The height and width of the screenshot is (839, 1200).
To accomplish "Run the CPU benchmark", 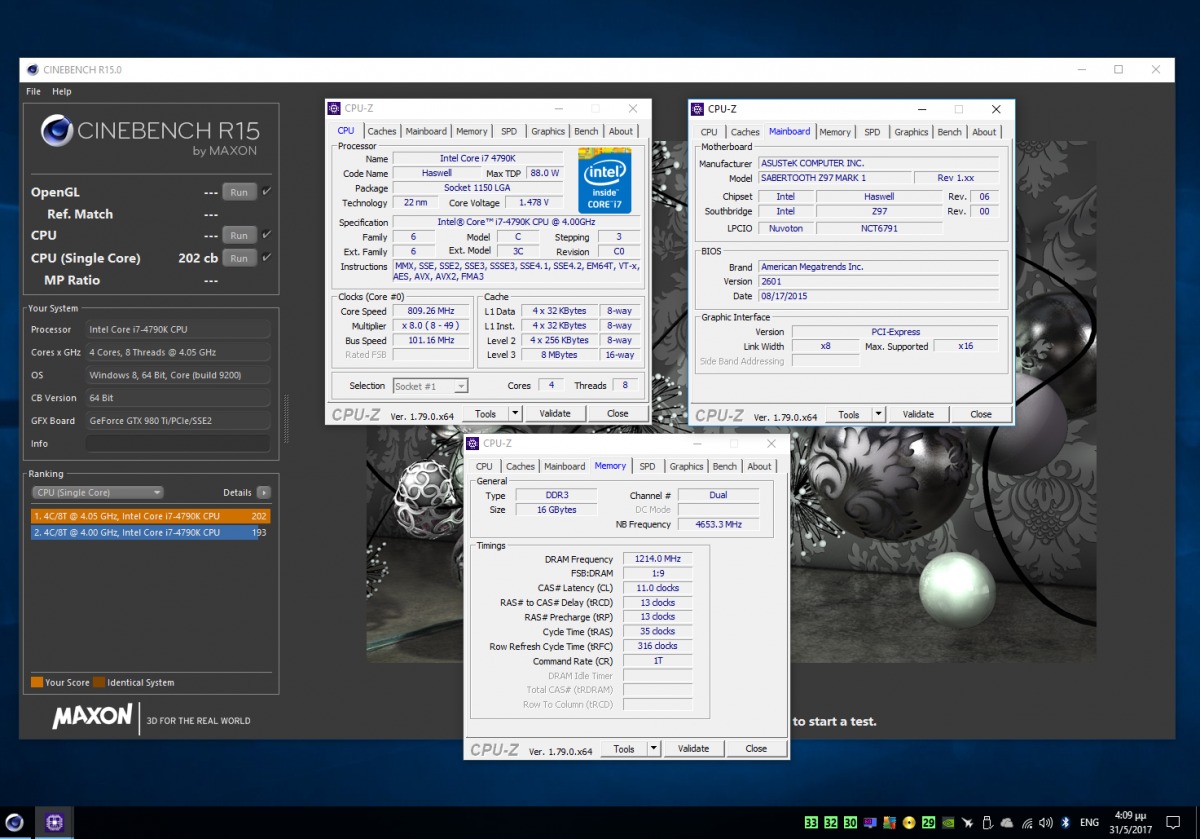I will pos(239,236).
